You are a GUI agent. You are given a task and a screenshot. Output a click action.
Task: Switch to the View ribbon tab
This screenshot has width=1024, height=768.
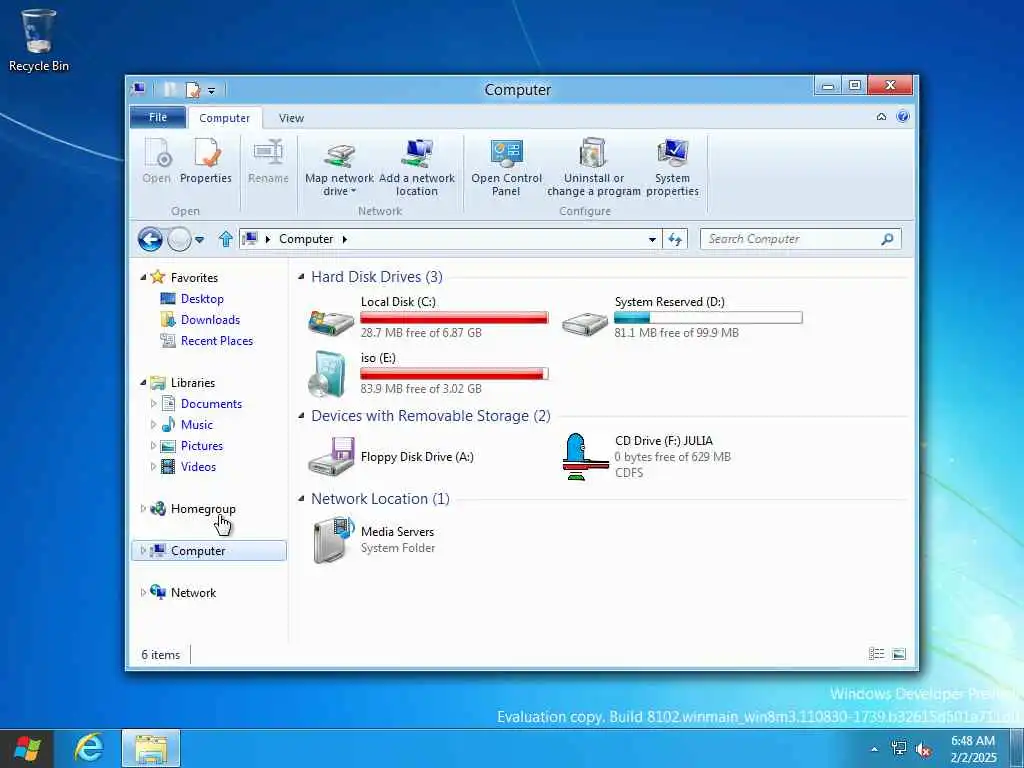tap(291, 118)
